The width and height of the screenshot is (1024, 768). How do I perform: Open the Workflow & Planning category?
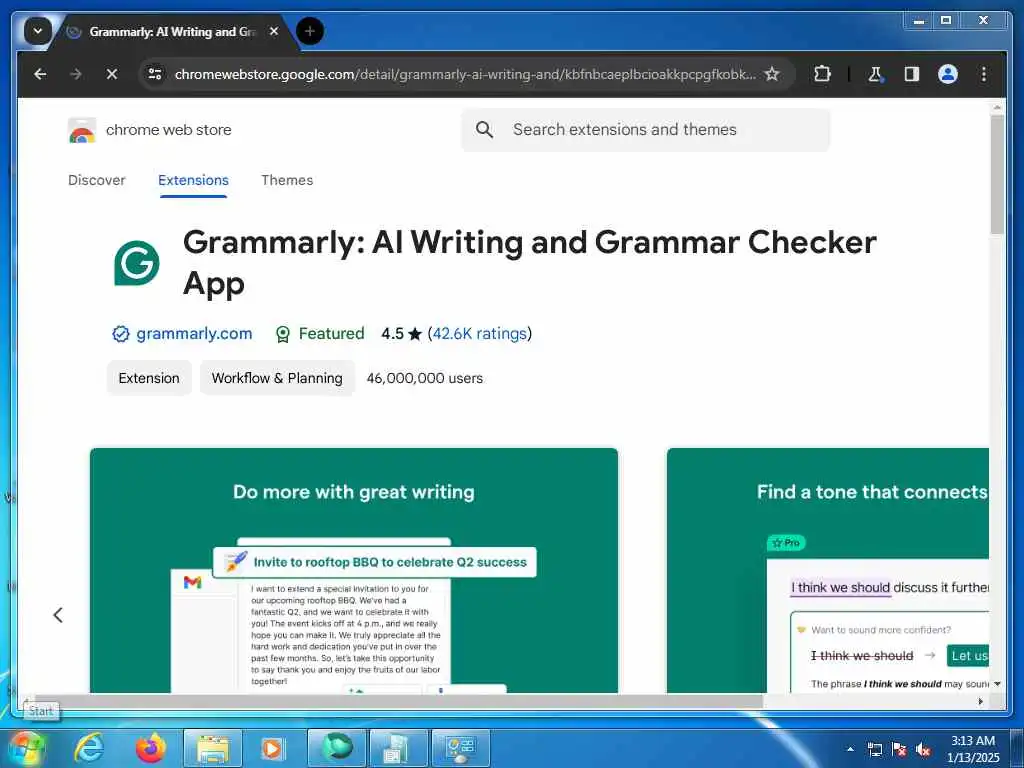coord(277,378)
